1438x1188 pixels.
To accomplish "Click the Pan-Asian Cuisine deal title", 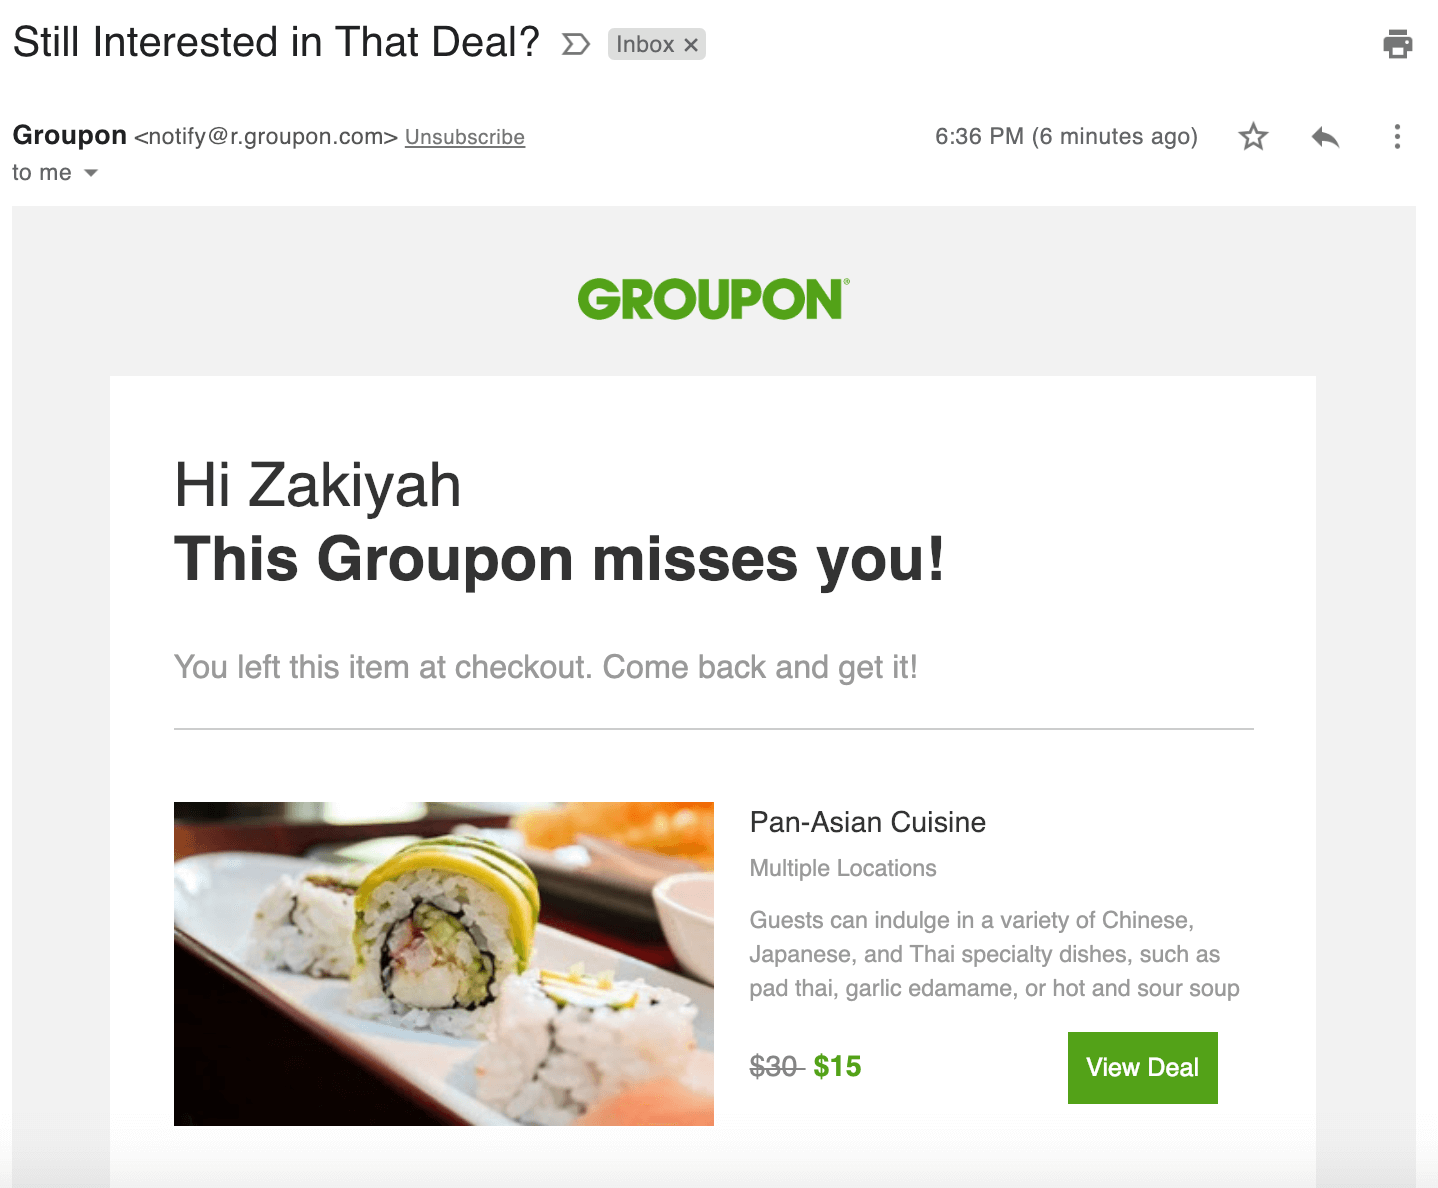I will click(x=868, y=822).
